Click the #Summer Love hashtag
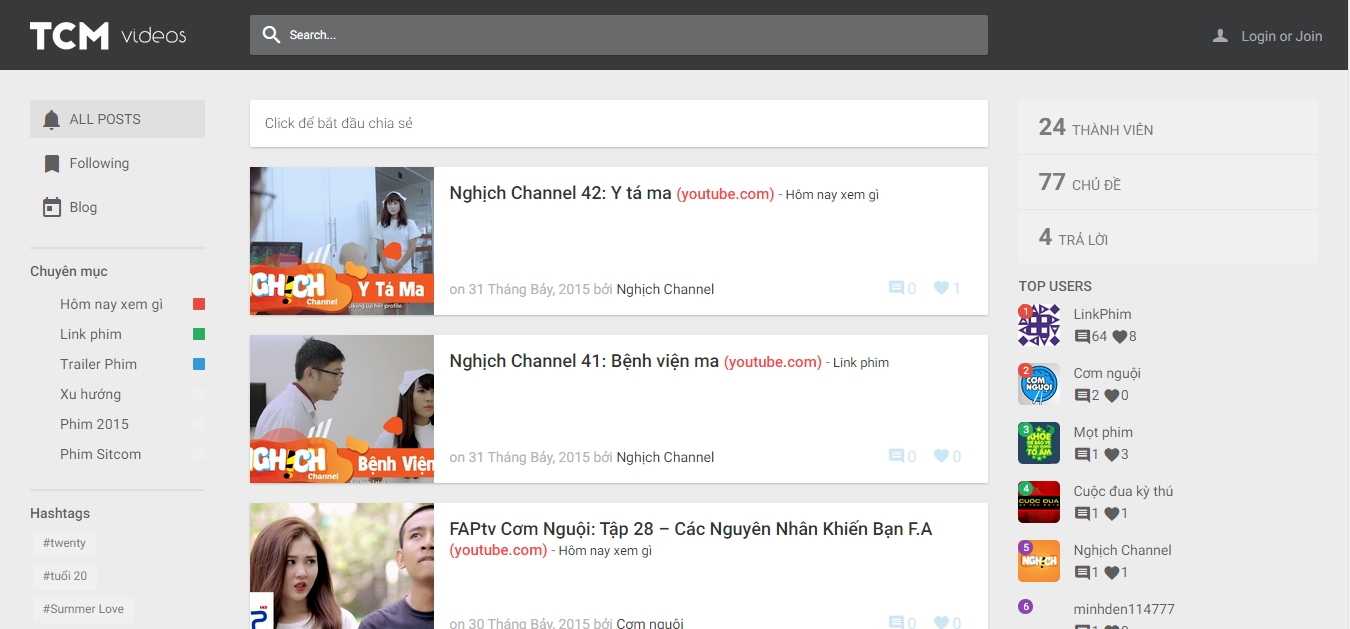Viewport: 1350px width, 629px height. tap(83, 609)
